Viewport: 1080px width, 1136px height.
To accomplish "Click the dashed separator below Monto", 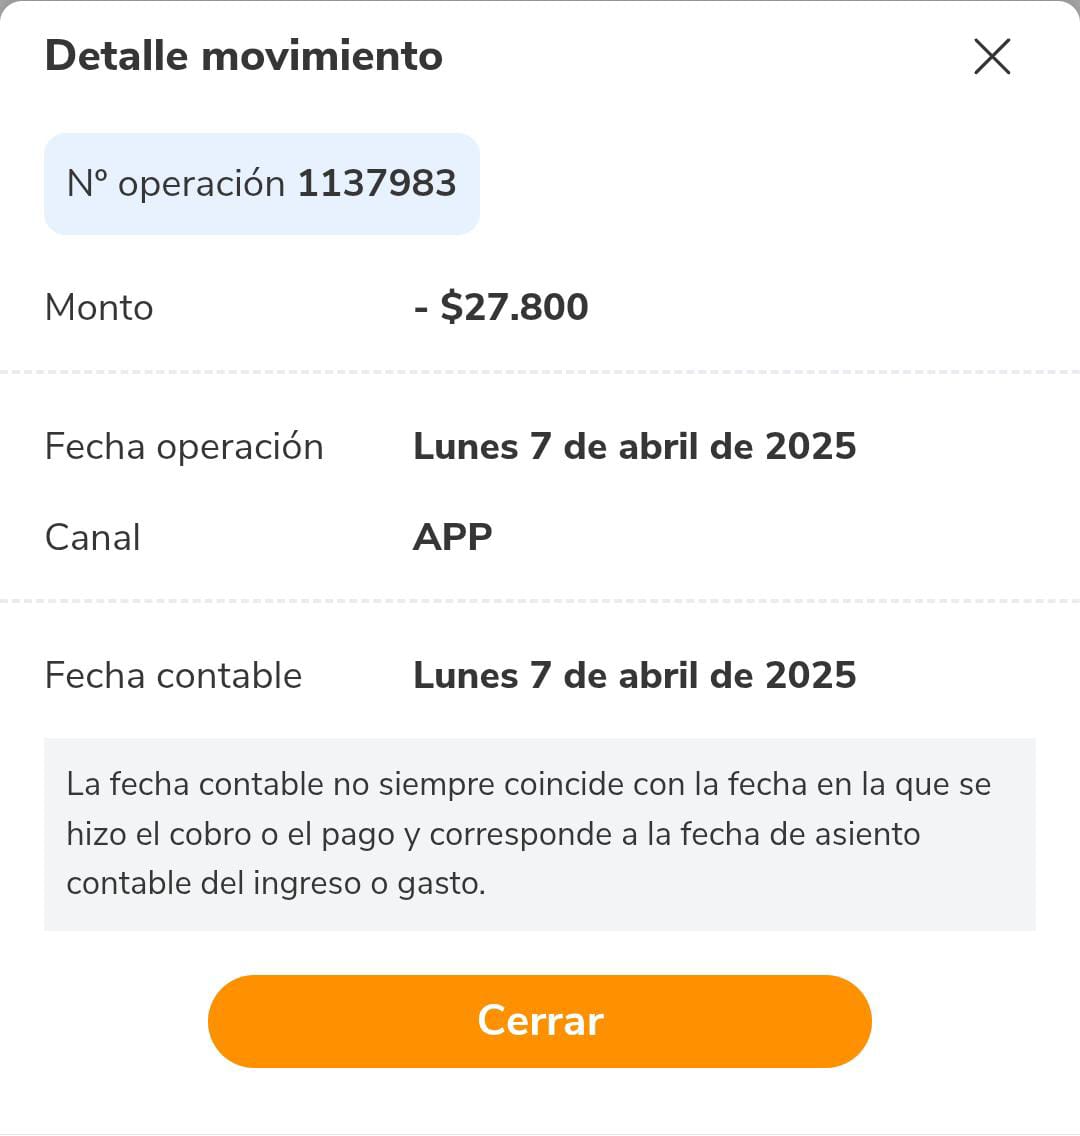I will pyautogui.click(x=540, y=372).
